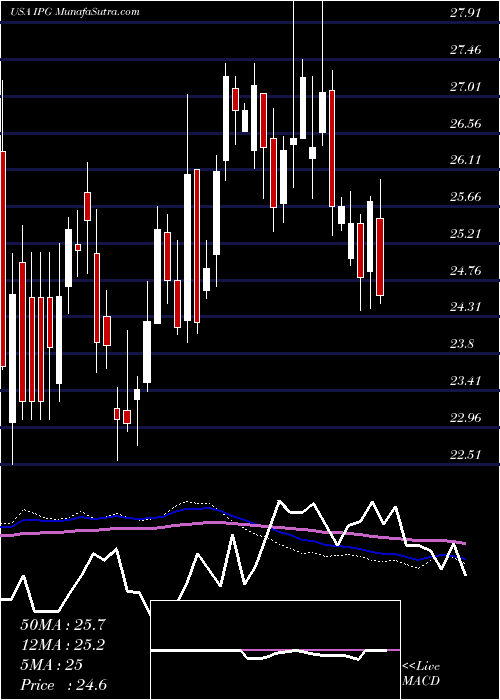
Task: Click the 27.01 price axis label
Action: pyautogui.click(x=466, y=86)
